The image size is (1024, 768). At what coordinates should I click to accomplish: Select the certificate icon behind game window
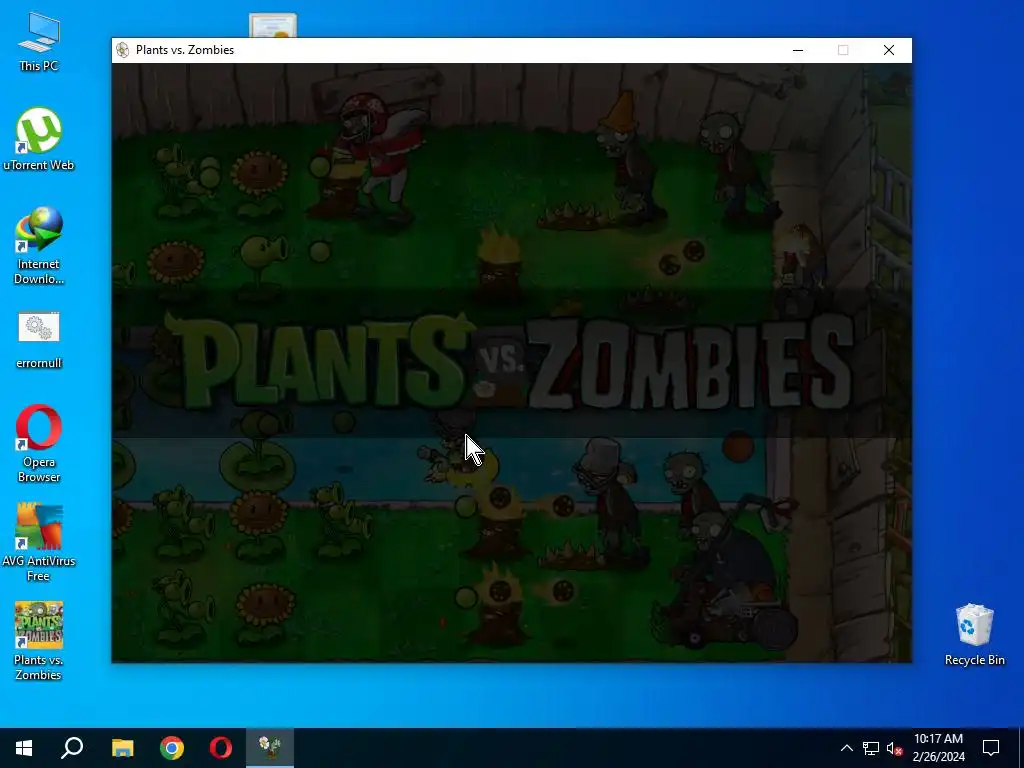(x=273, y=25)
